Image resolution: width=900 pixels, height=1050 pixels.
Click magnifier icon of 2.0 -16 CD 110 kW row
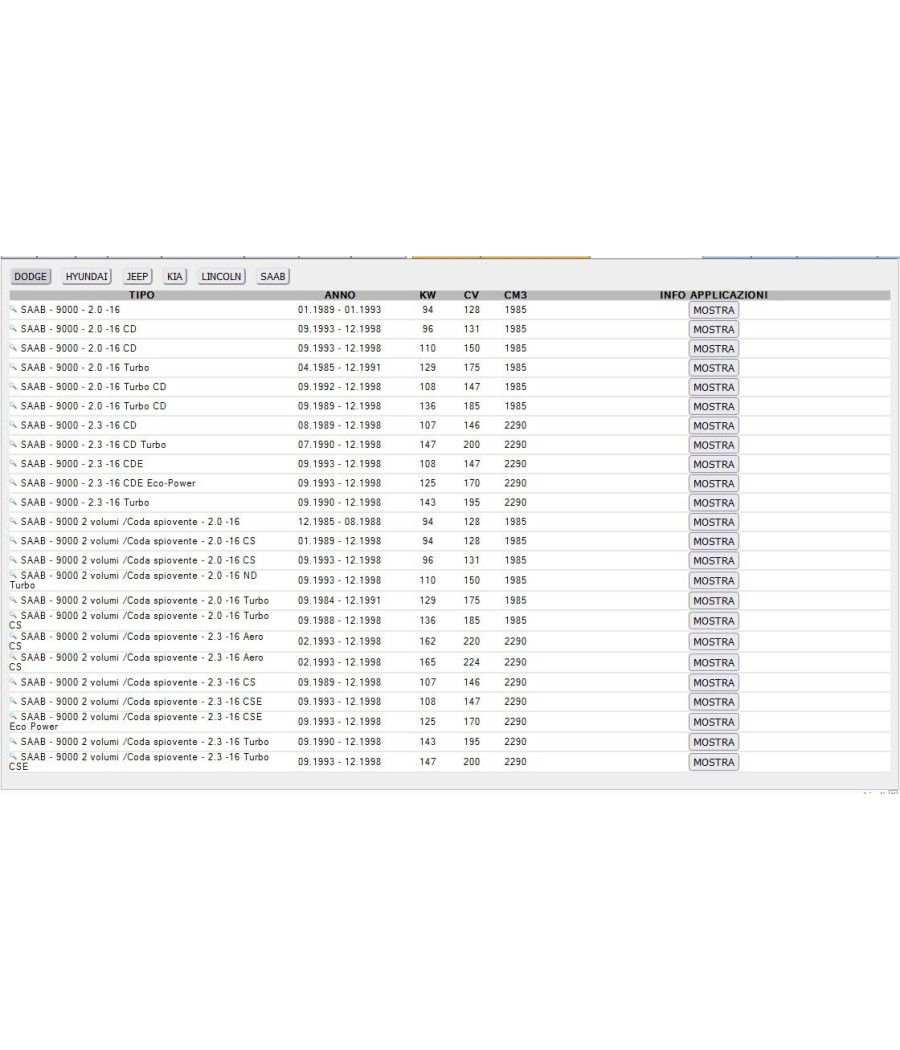click(x=13, y=348)
